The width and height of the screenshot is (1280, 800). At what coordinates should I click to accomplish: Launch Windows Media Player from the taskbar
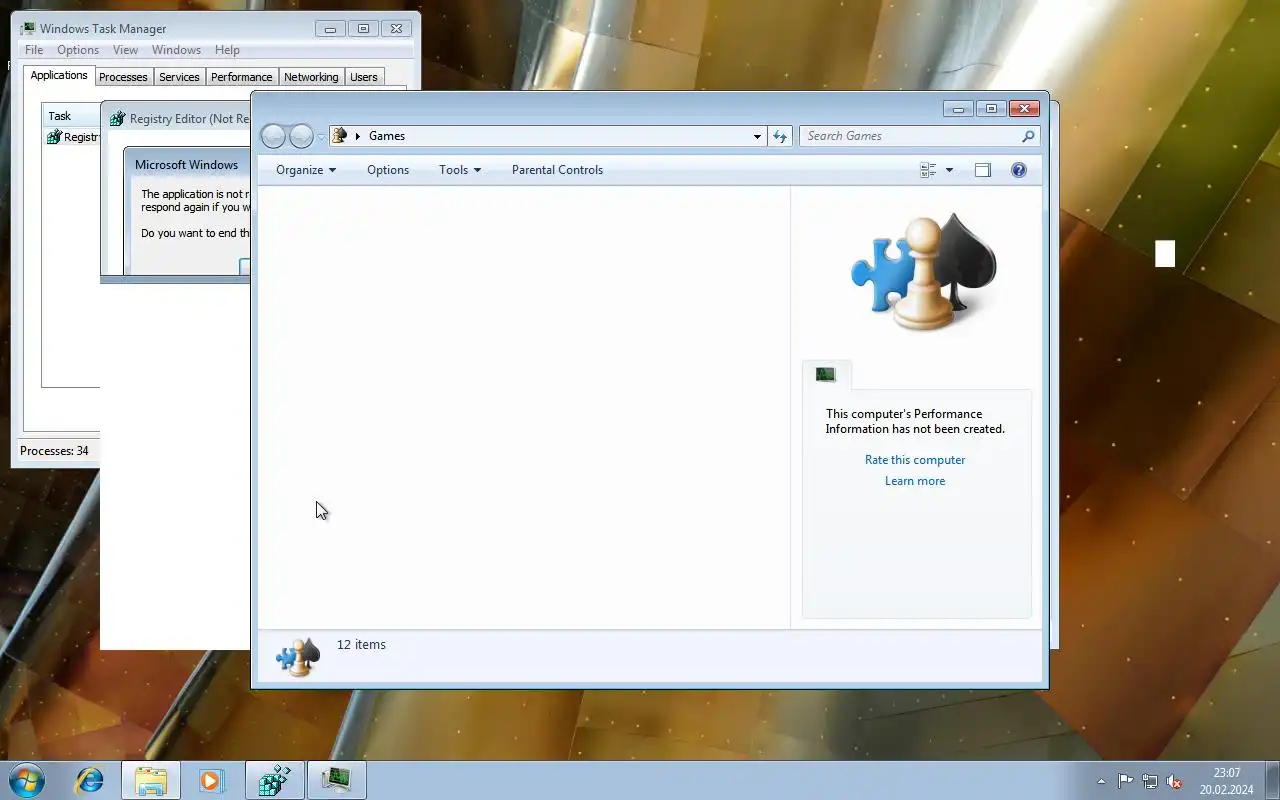tap(211, 780)
